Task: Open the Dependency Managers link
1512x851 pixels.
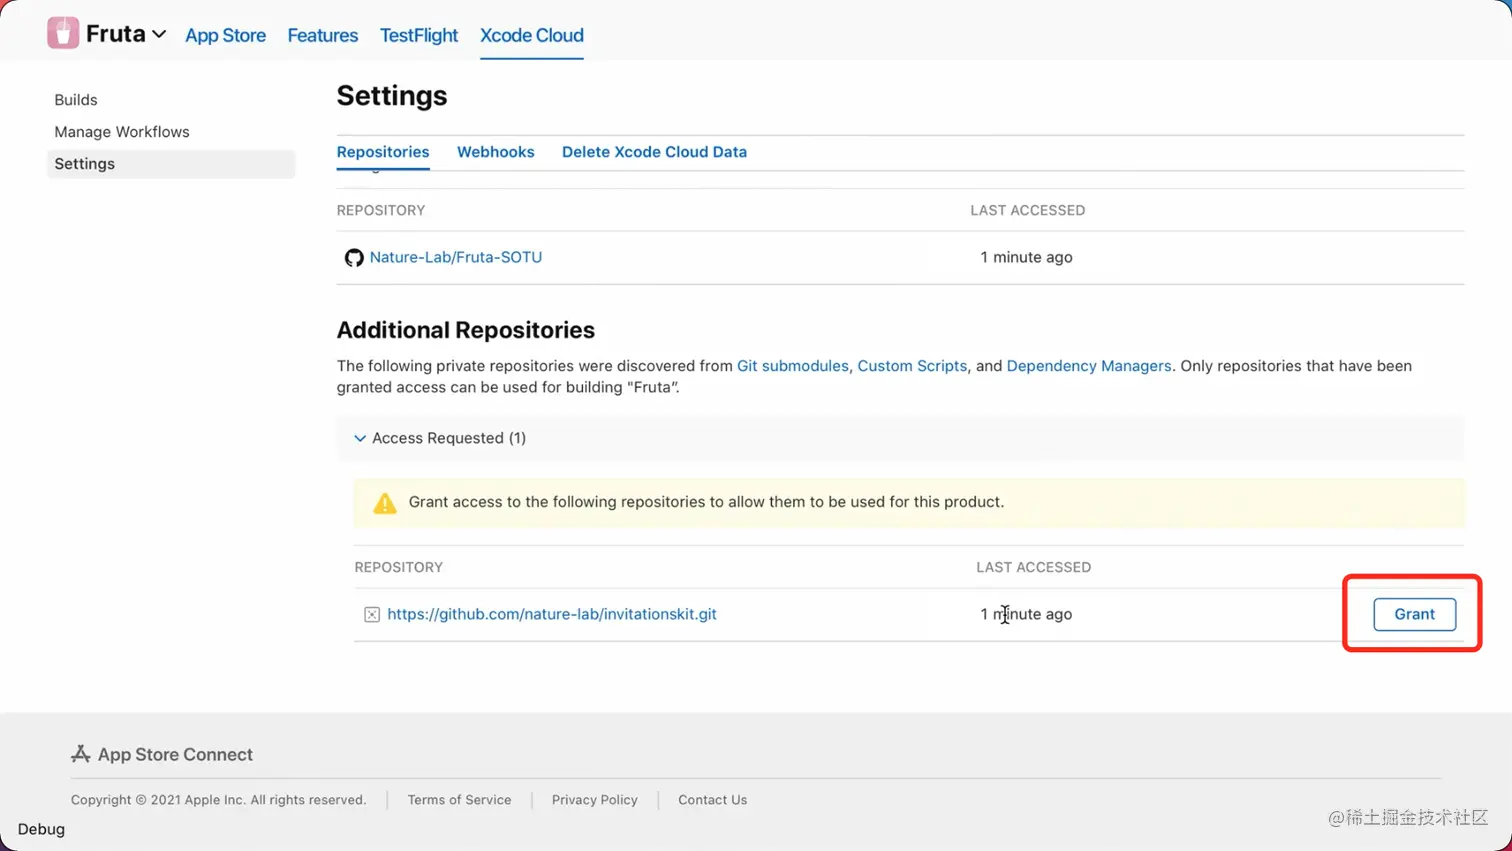Action: pos(1088,366)
